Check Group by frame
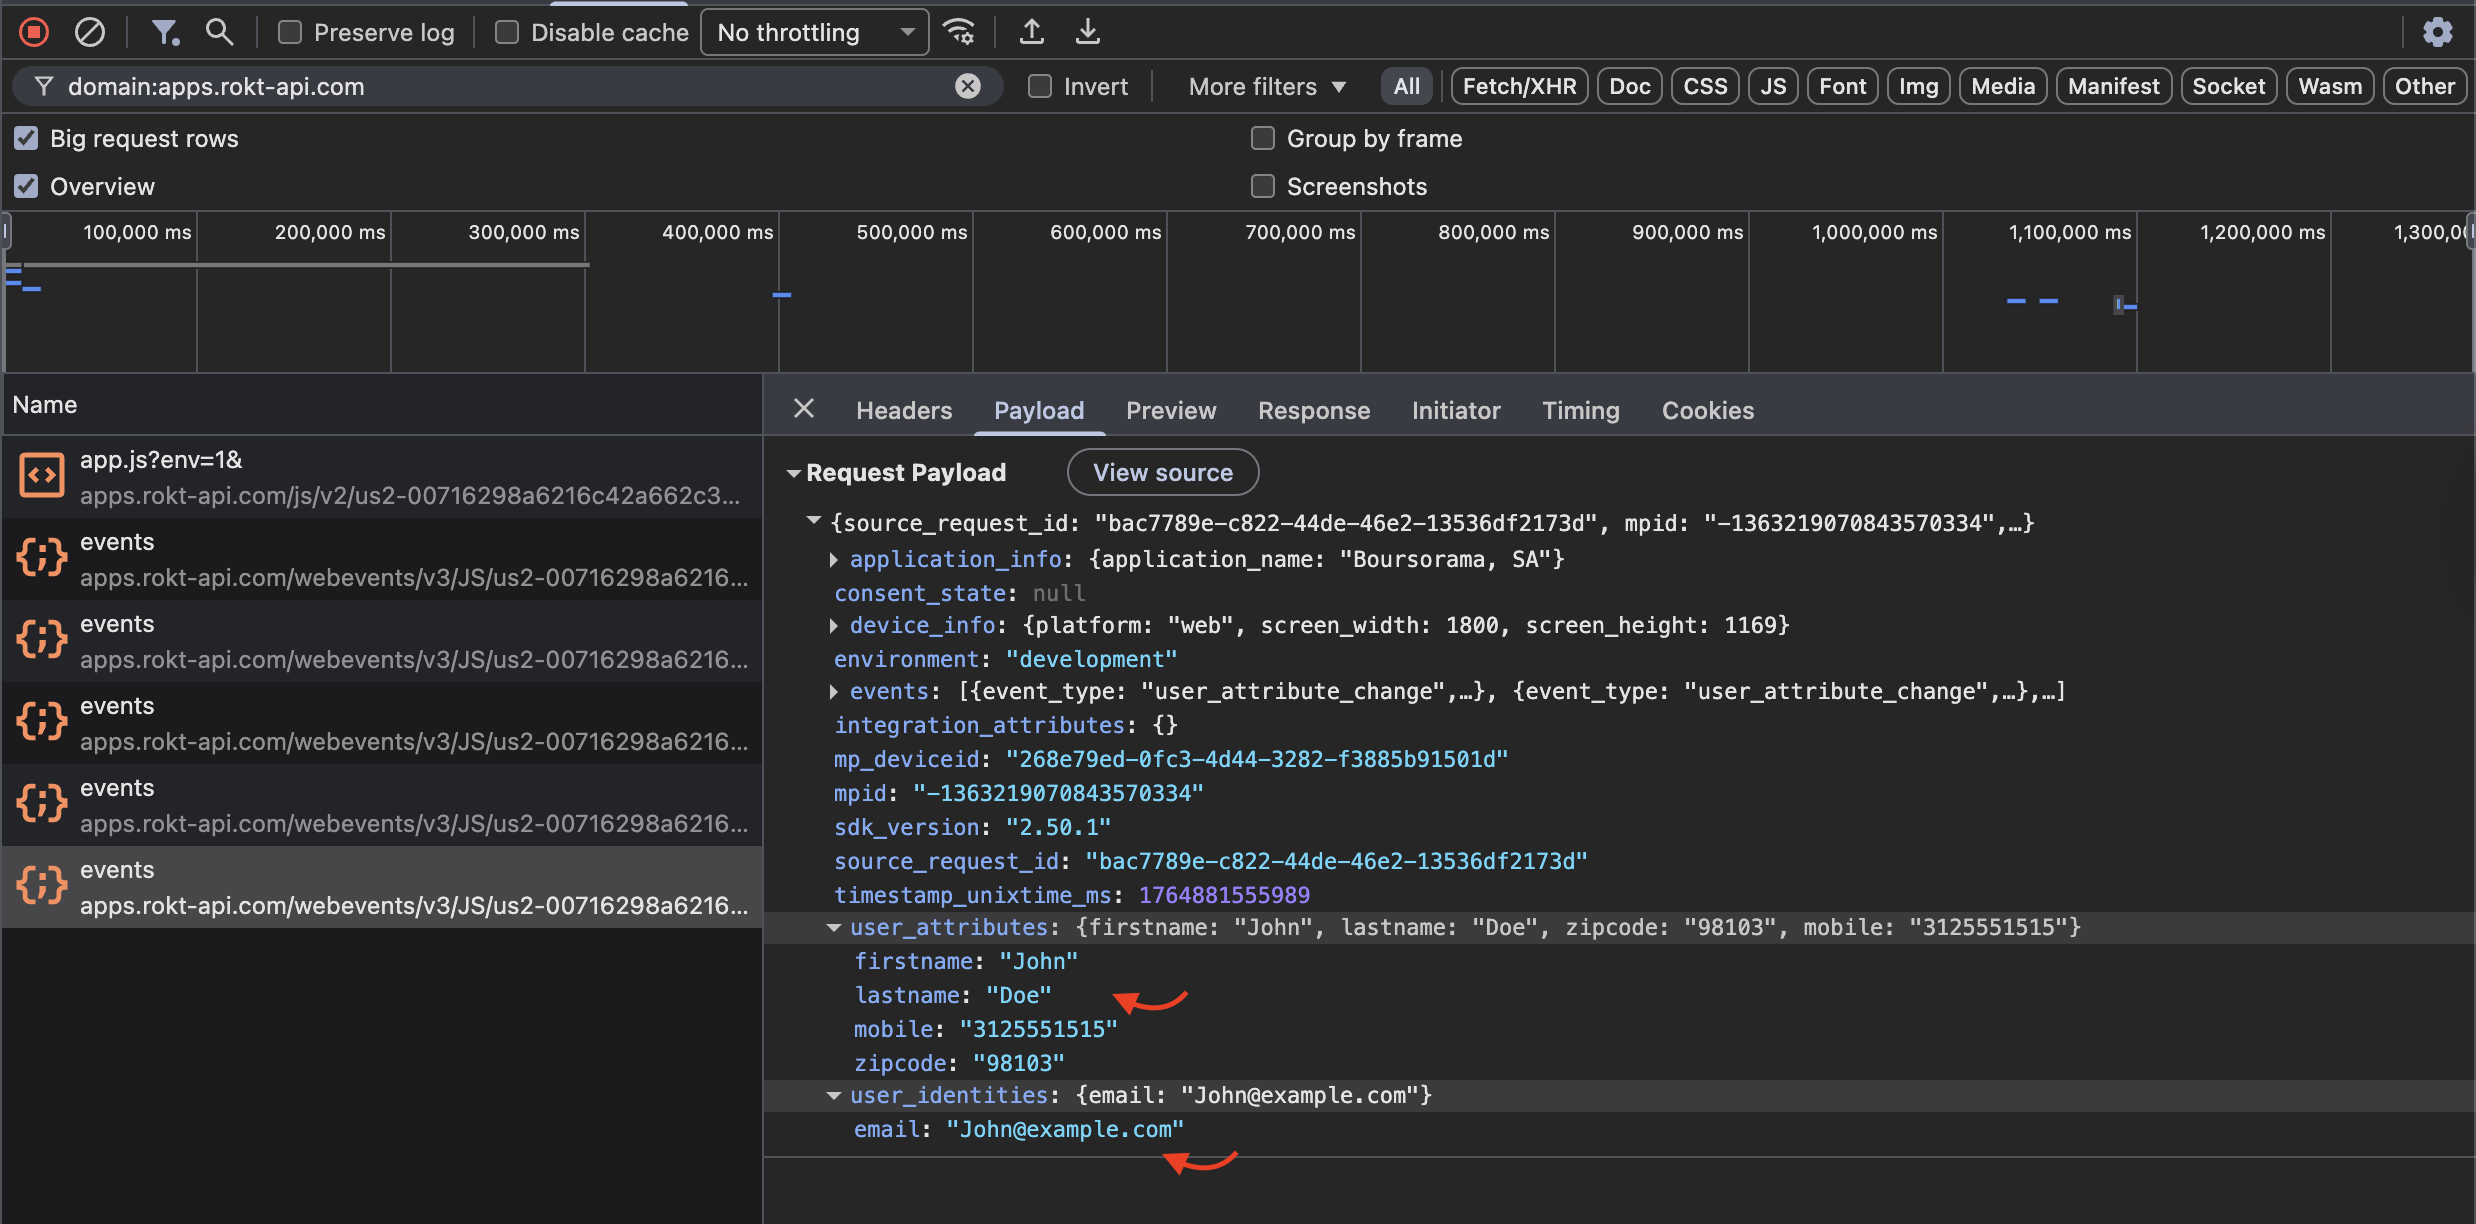 coord(1262,138)
